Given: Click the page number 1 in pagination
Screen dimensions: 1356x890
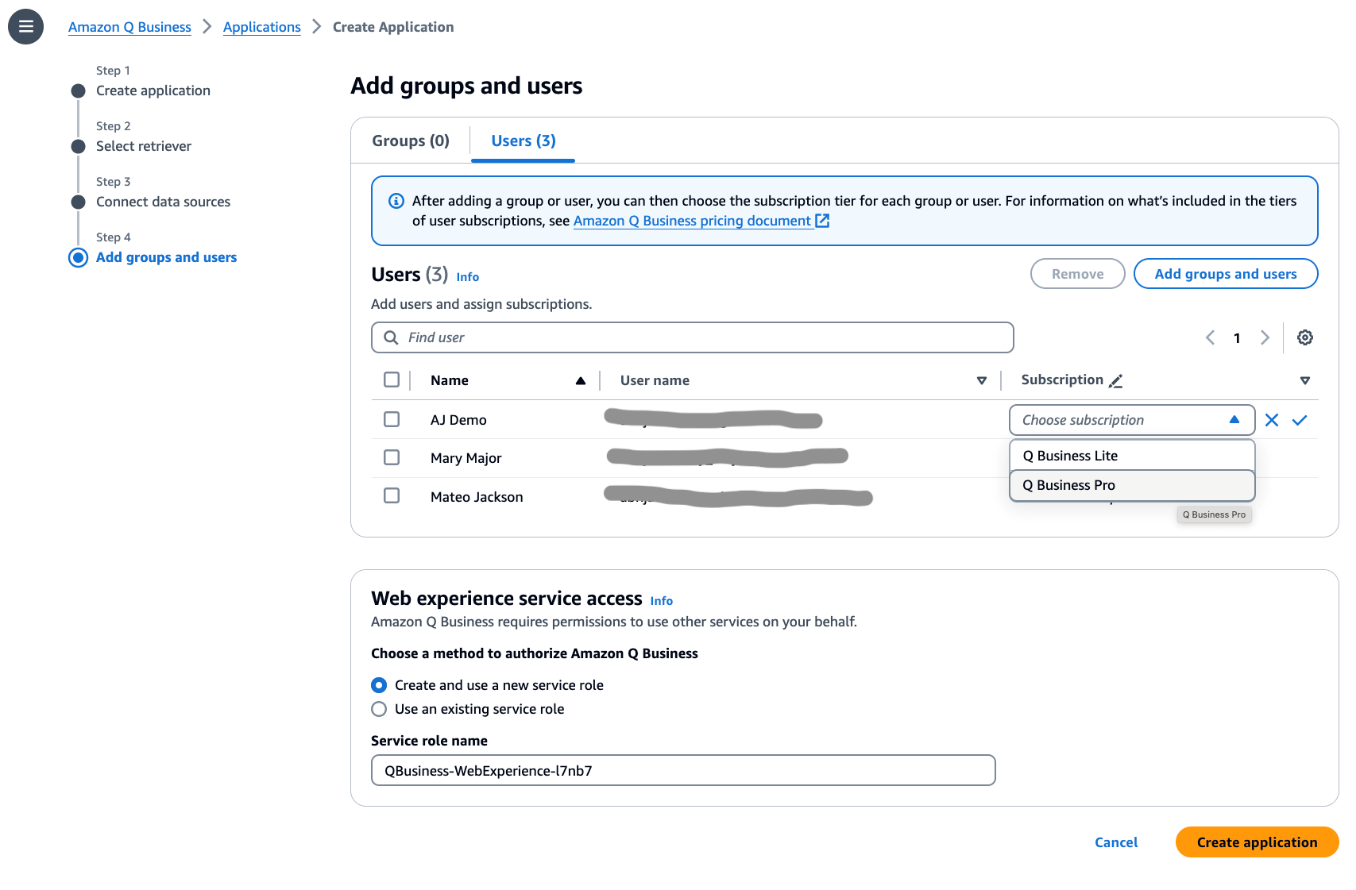Looking at the screenshot, I should 1237,338.
